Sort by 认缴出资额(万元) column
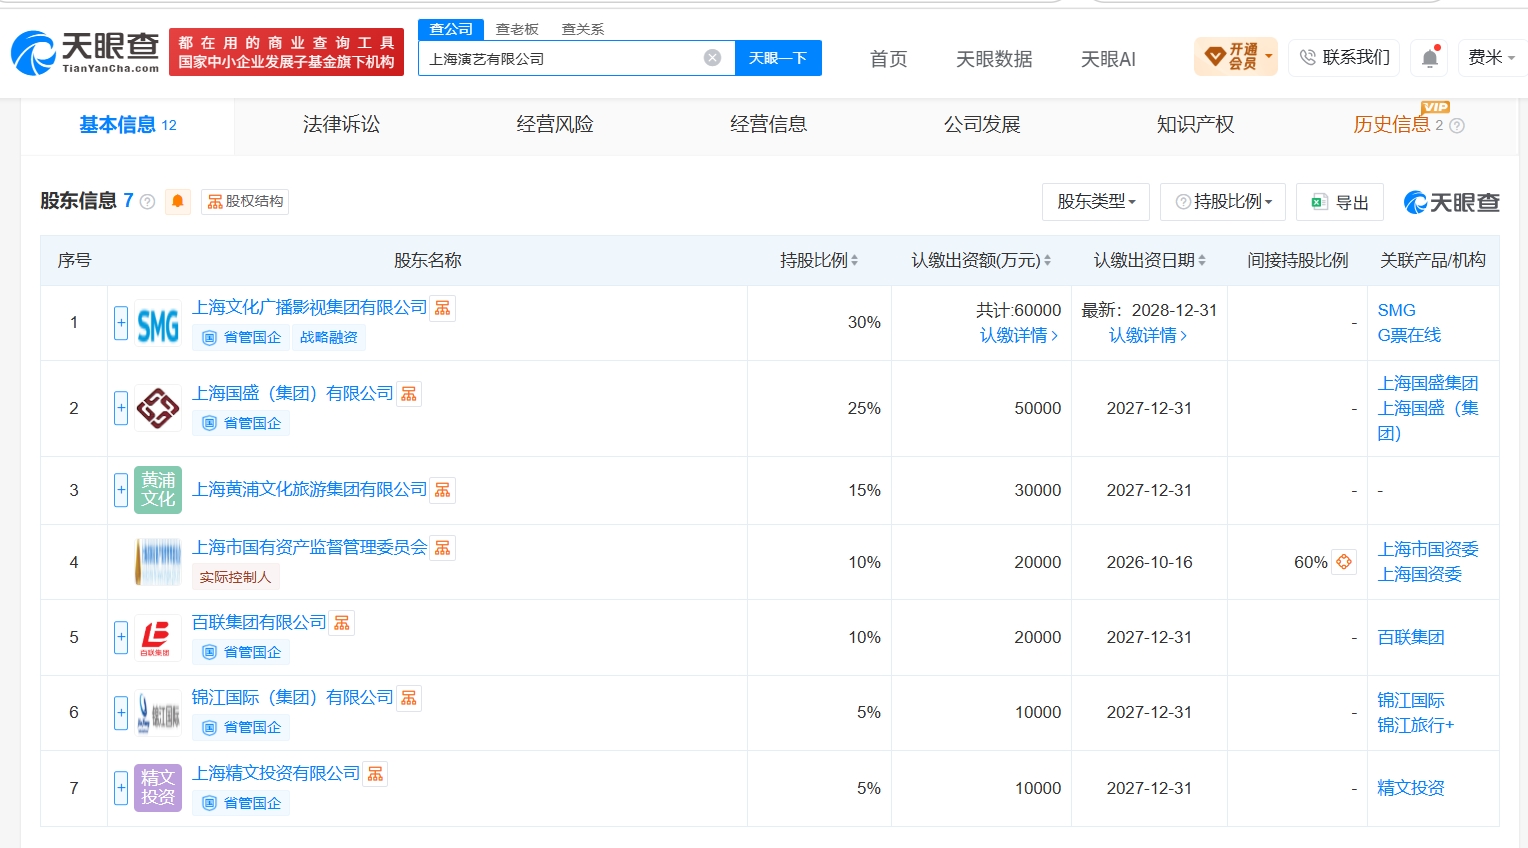1528x848 pixels. [x=981, y=261]
